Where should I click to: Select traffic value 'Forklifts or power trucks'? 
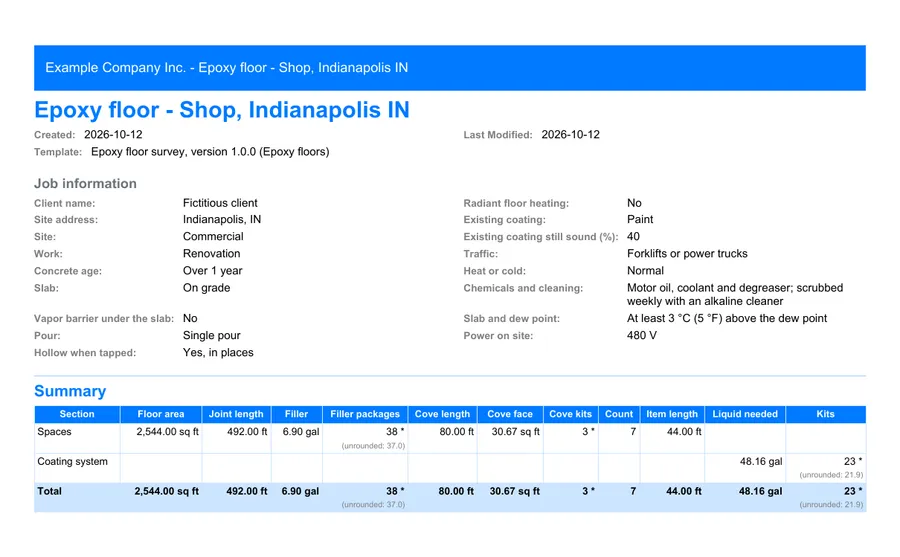click(x=687, y=254)
